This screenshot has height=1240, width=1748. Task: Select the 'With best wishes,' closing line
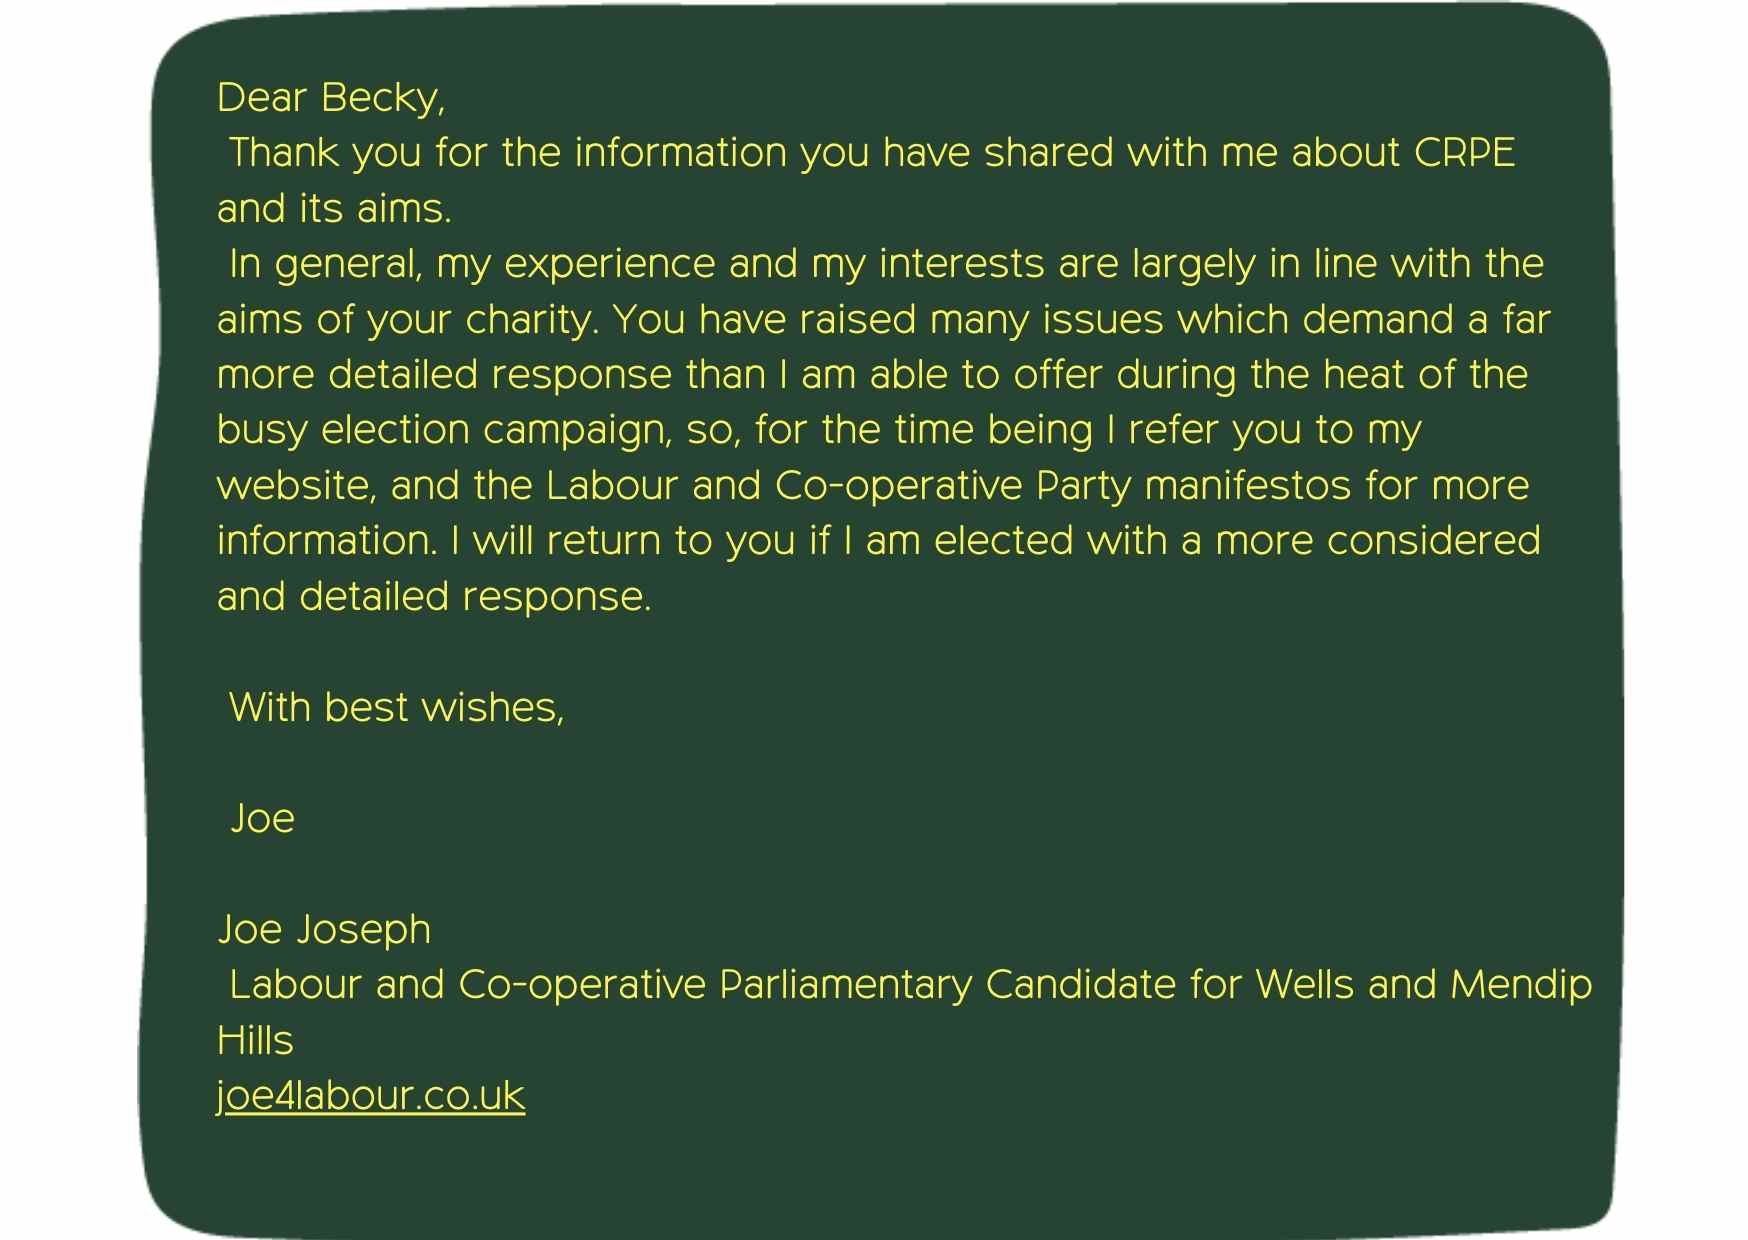[x=396, y=708]
